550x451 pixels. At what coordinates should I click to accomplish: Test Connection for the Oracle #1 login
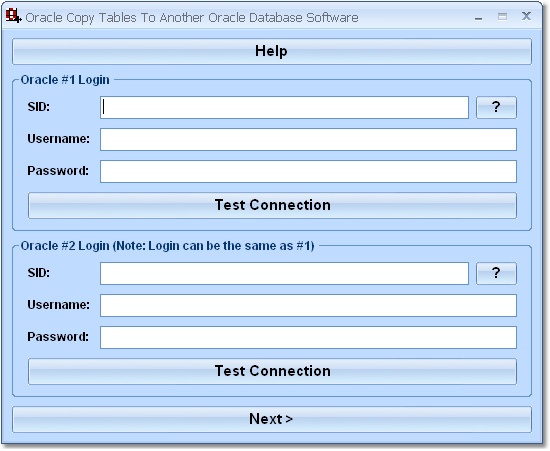272,205
